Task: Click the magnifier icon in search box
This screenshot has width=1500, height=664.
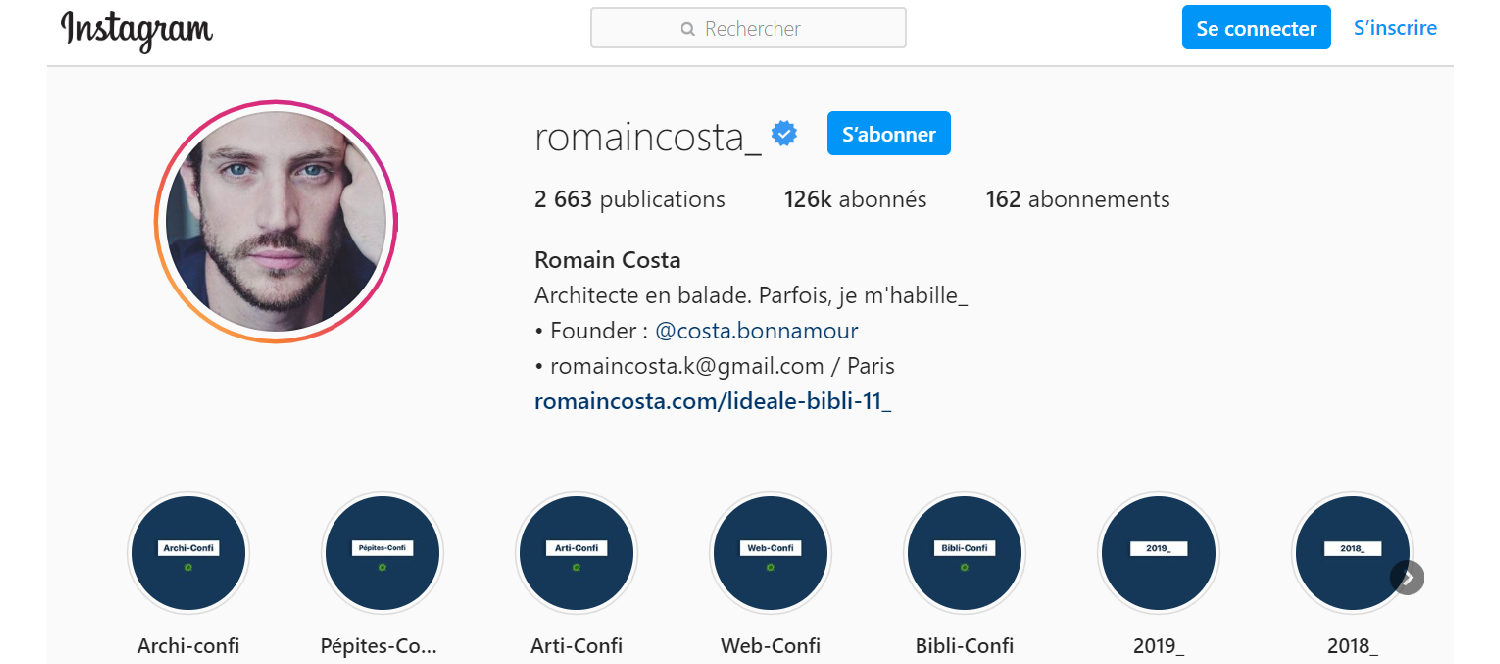Action: click(x=688, y=29)
